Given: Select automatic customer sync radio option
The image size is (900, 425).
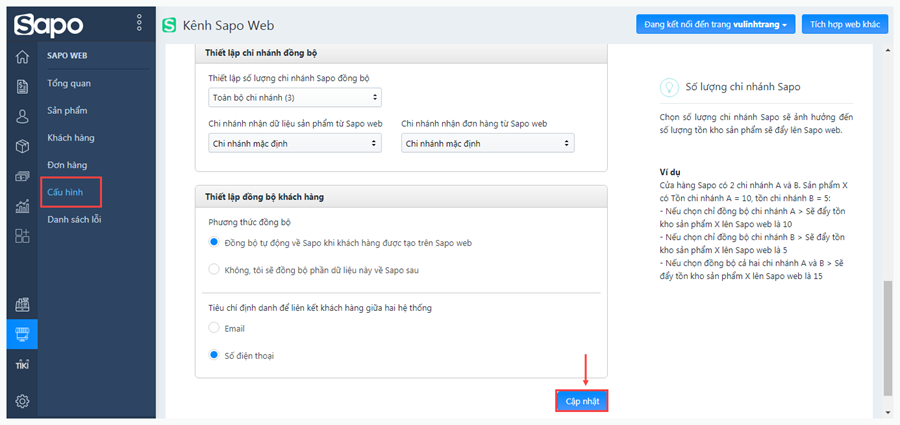Looking at the screenshot, I should tap(214, 242).
